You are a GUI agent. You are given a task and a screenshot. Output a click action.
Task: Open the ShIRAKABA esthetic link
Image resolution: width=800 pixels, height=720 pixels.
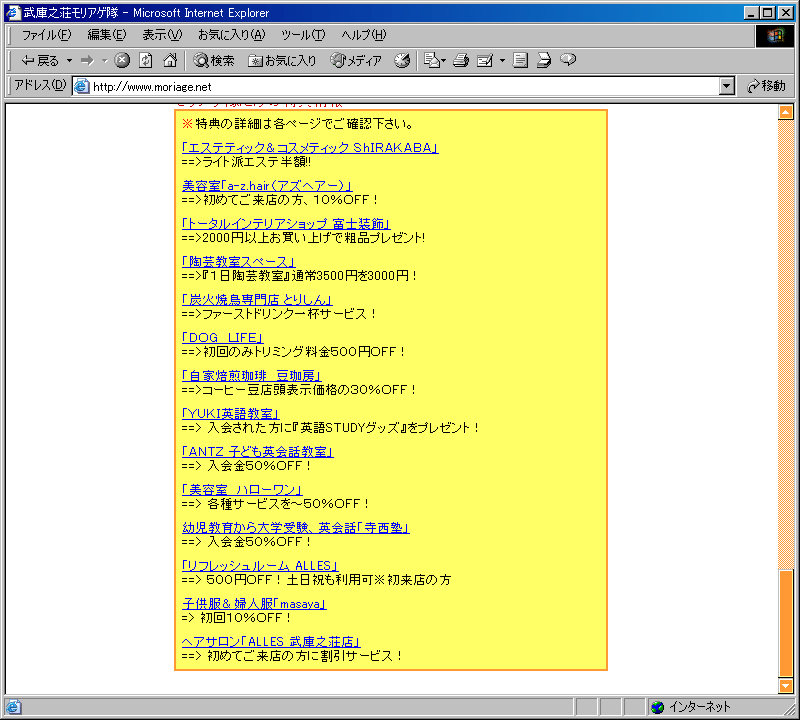tap(310, 147)
